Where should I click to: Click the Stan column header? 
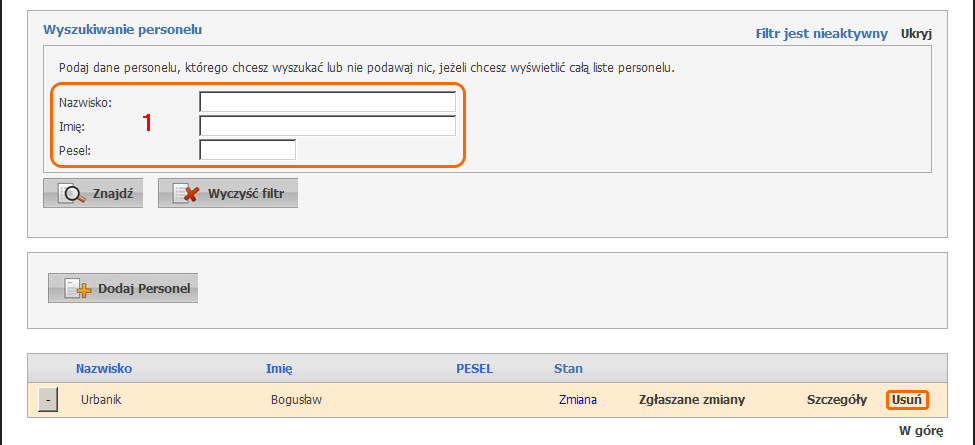click(568, 369)
